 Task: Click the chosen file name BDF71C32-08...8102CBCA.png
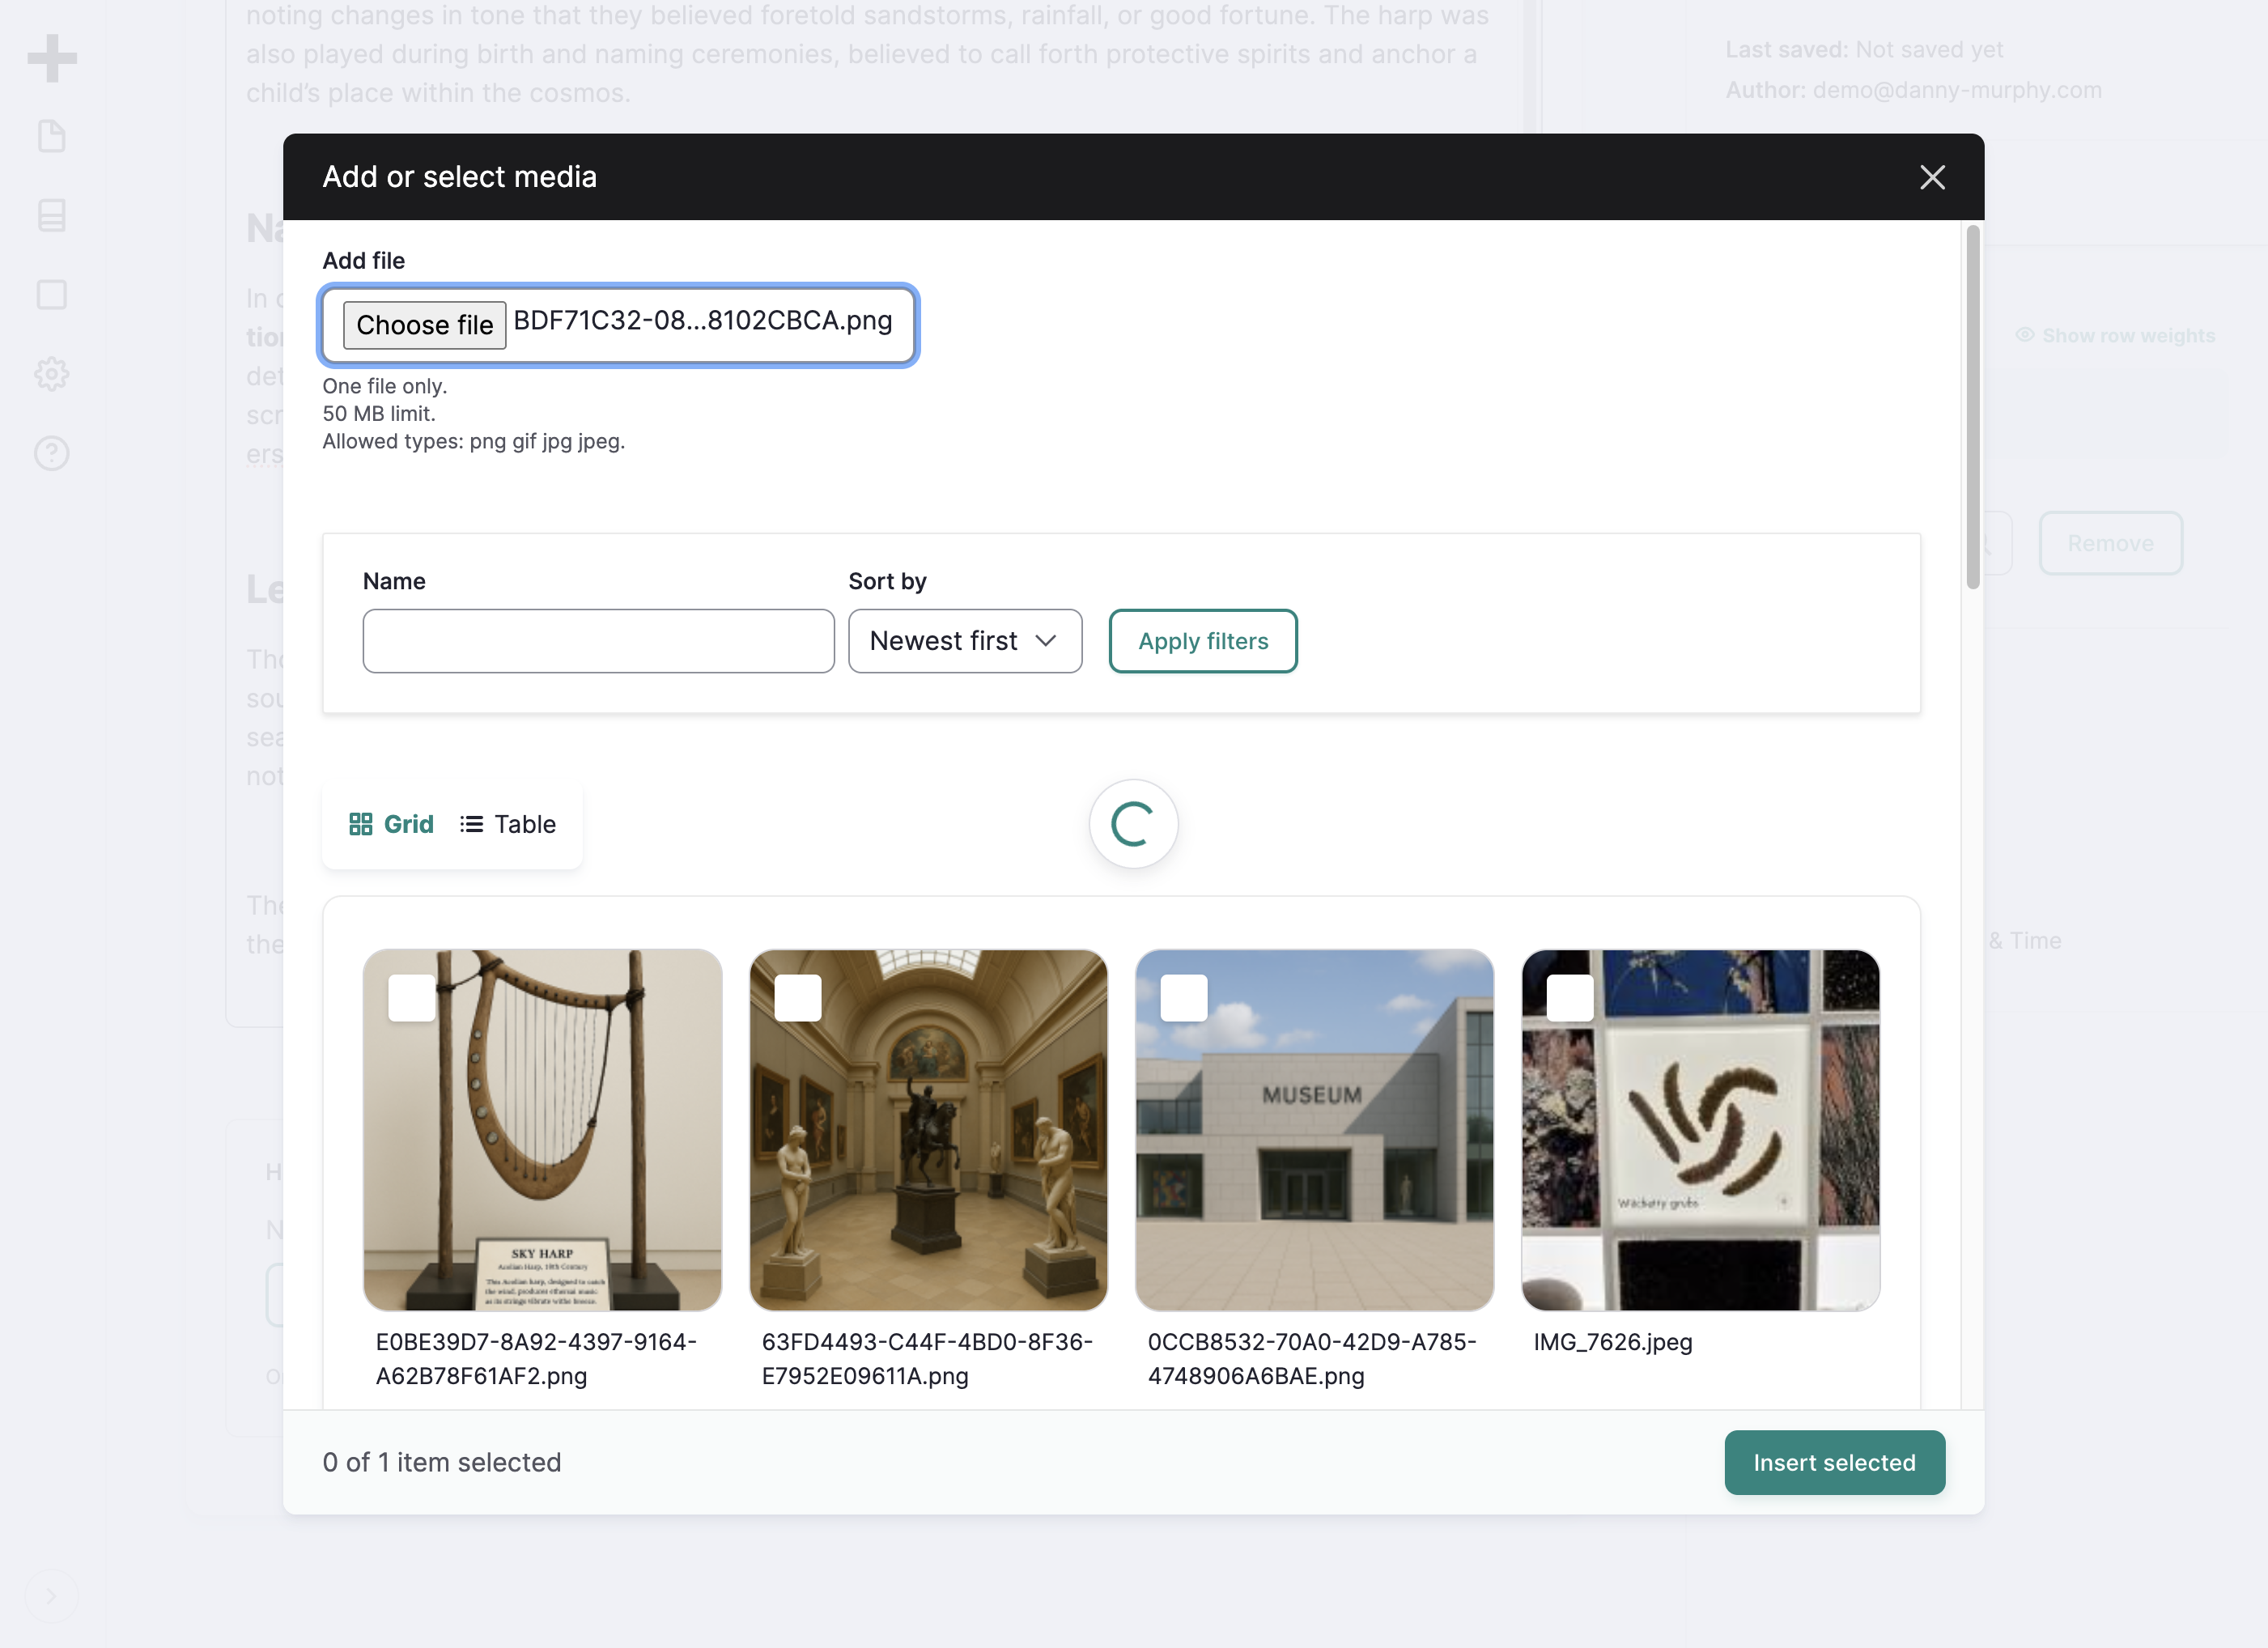click(x=703, y=320)
